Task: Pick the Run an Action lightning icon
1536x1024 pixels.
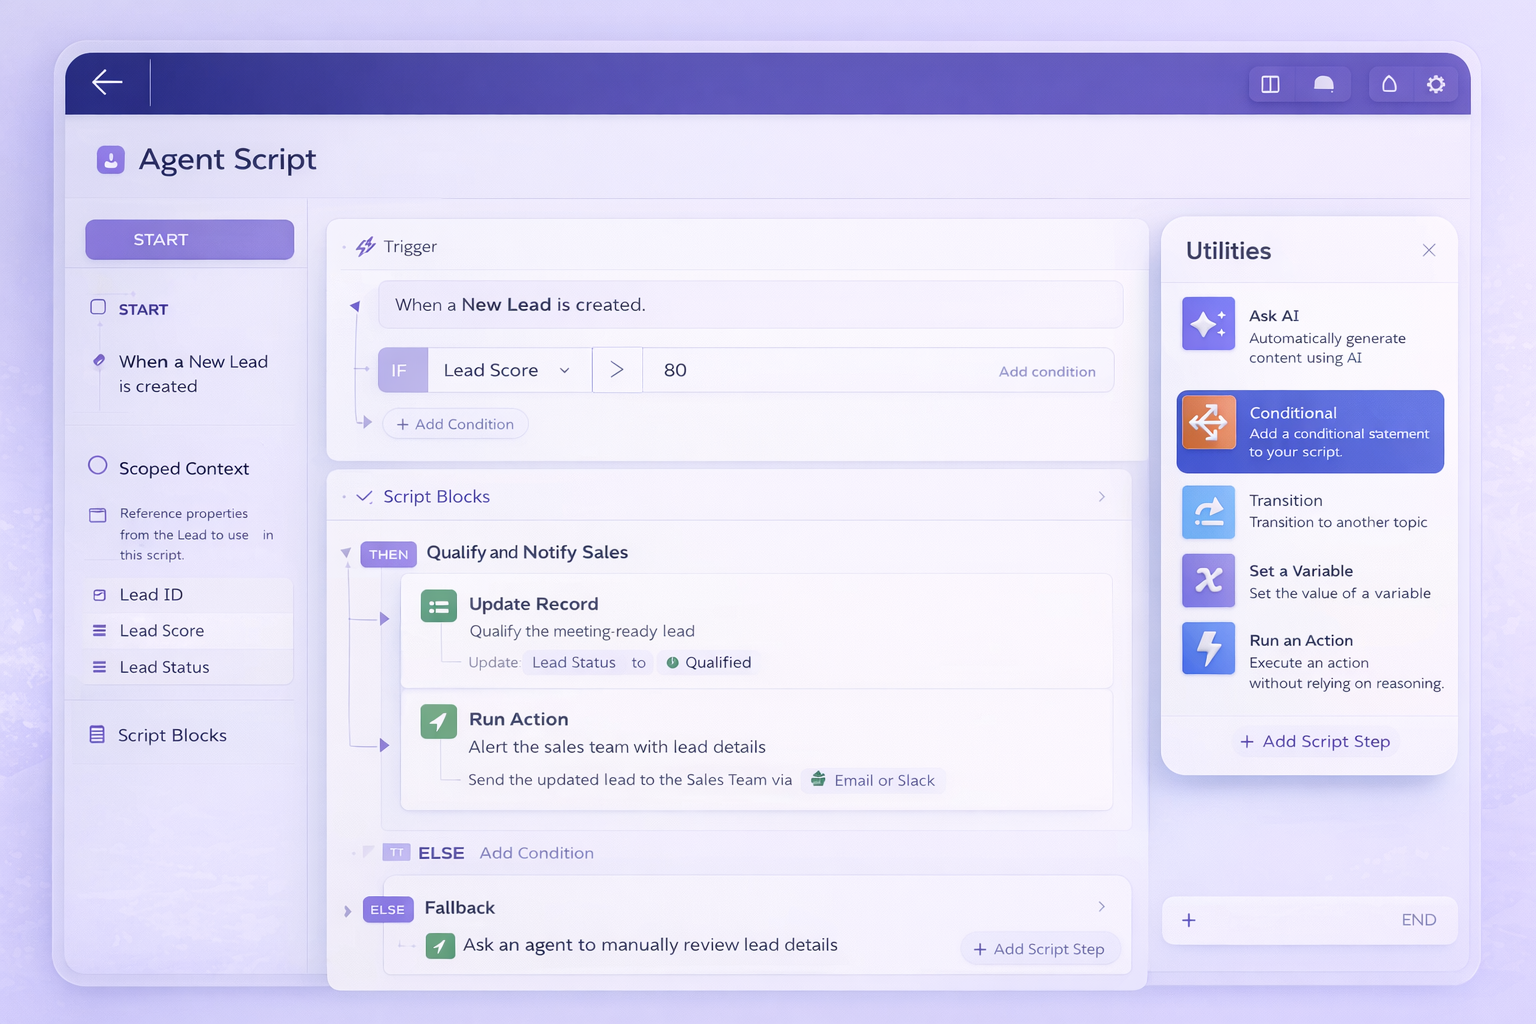Action: (x=1208, y=648)
